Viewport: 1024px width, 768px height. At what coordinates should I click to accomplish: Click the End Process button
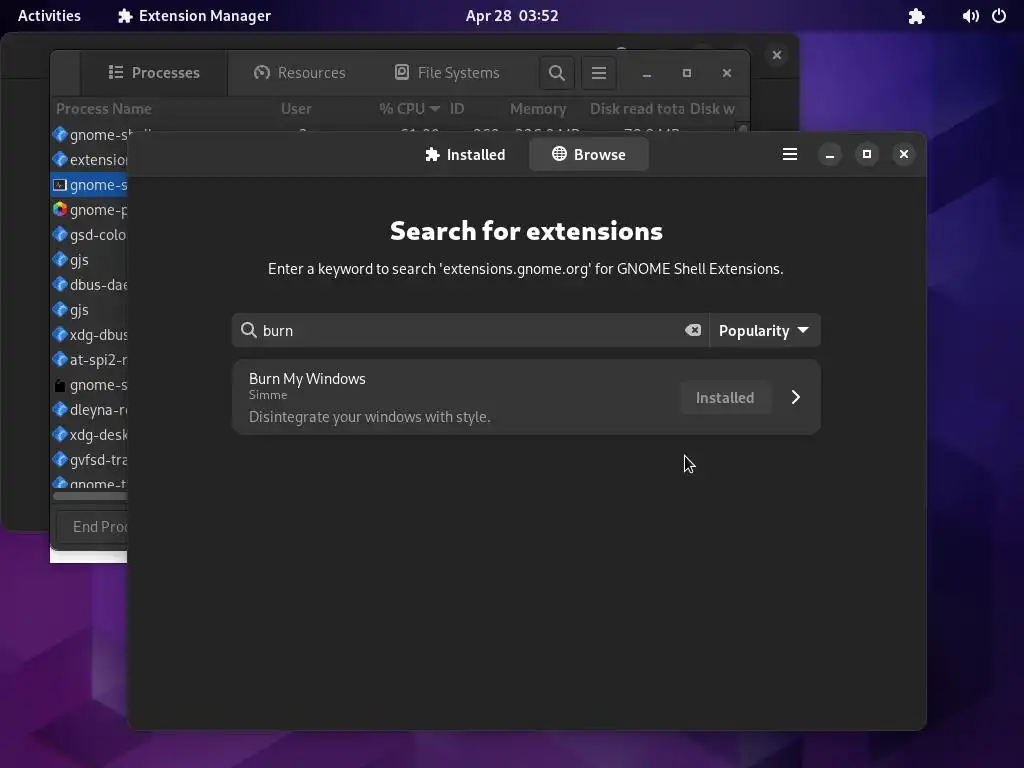point(92,526)
